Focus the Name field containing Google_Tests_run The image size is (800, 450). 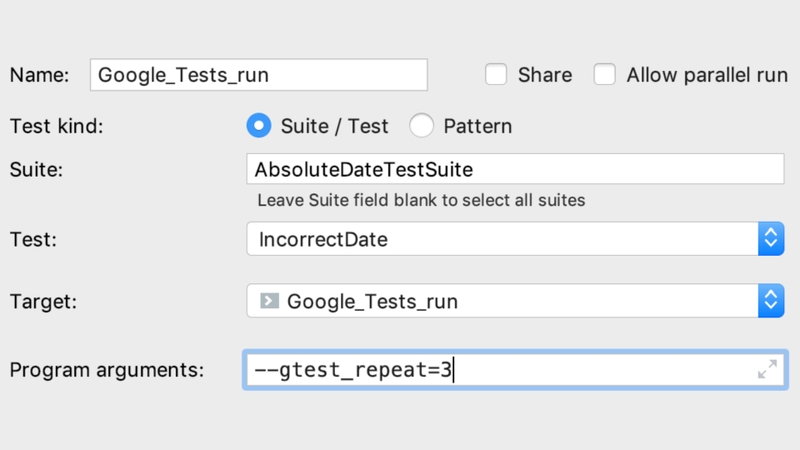pos(258,75)
